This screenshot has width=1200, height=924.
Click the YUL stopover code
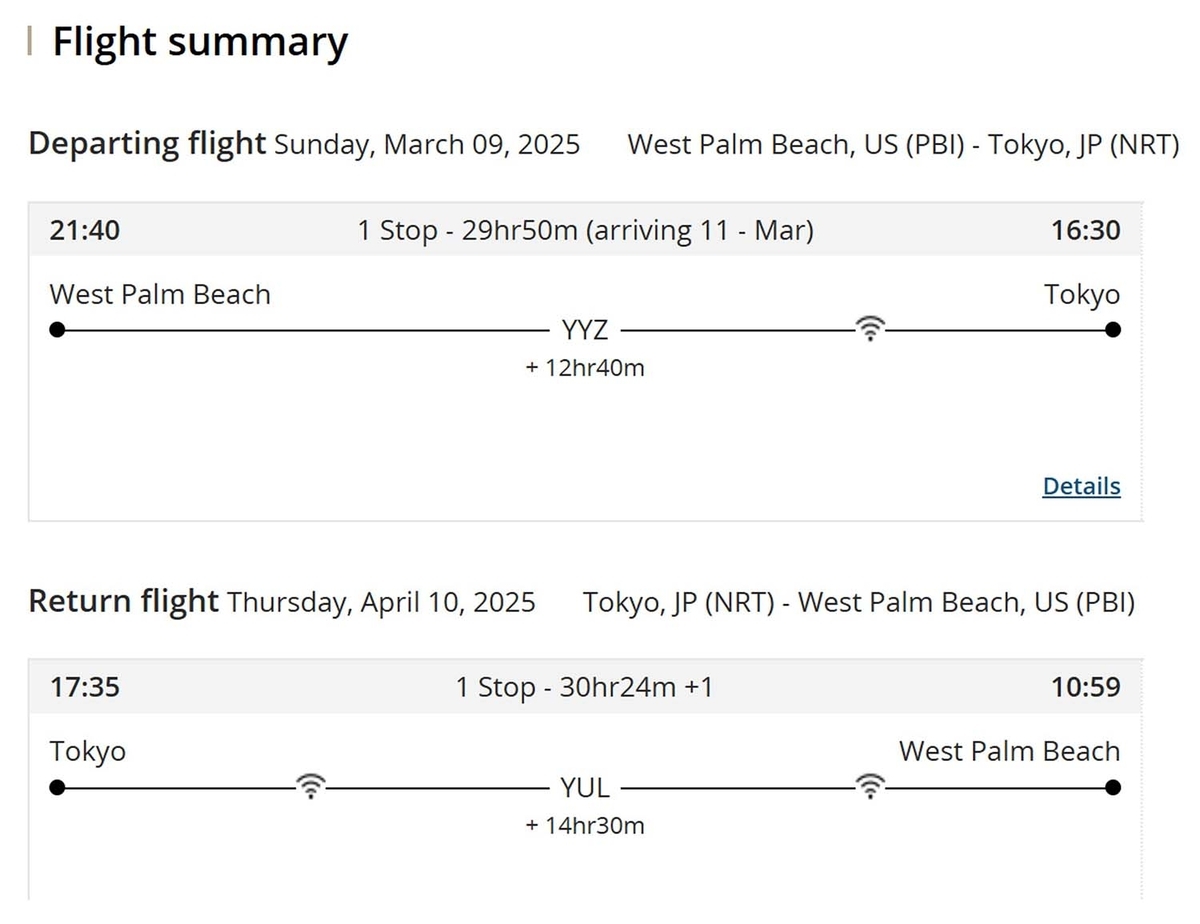(585, 787)
